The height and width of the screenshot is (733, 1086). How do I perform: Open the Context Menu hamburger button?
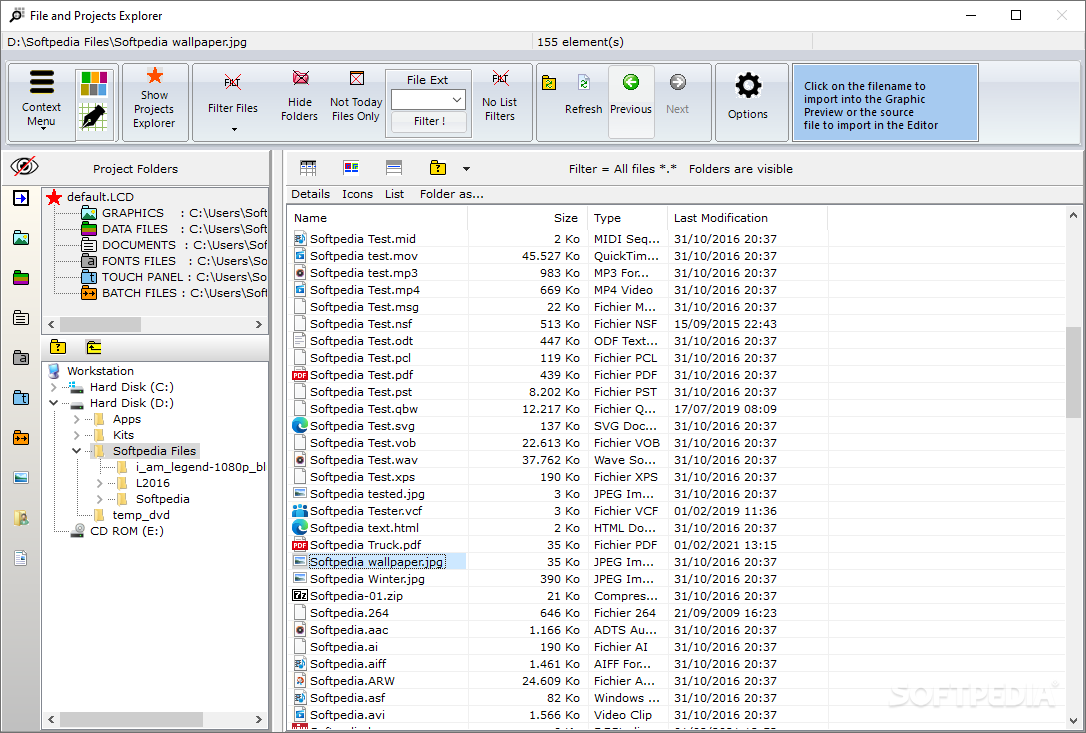[x=42, y=101]
